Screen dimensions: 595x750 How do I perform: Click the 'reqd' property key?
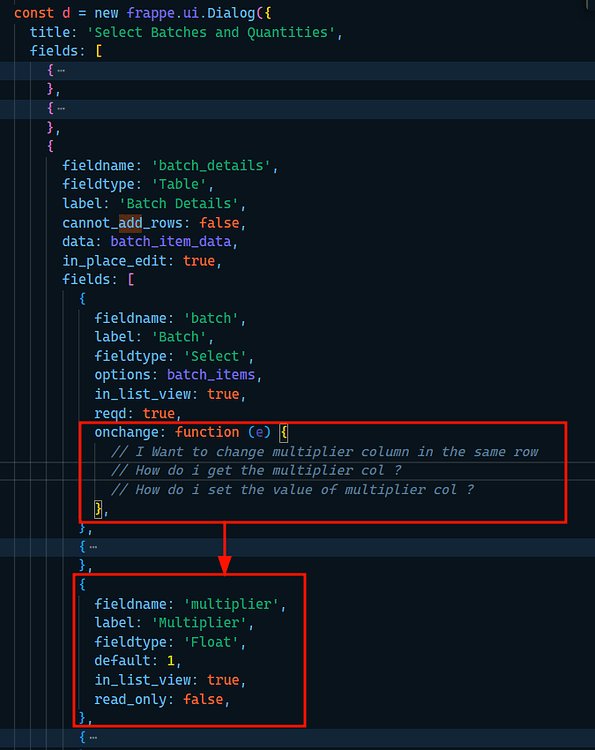pos(110,414)
